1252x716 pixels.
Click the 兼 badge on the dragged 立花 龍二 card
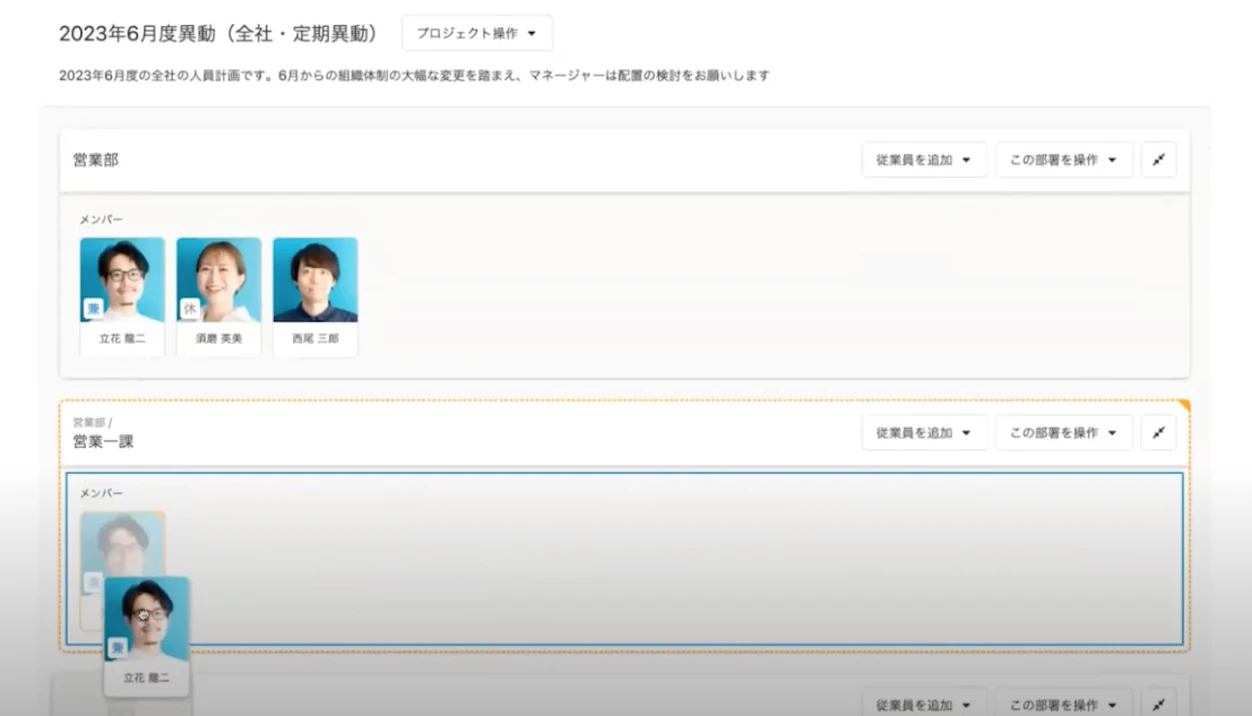[118, 648]
